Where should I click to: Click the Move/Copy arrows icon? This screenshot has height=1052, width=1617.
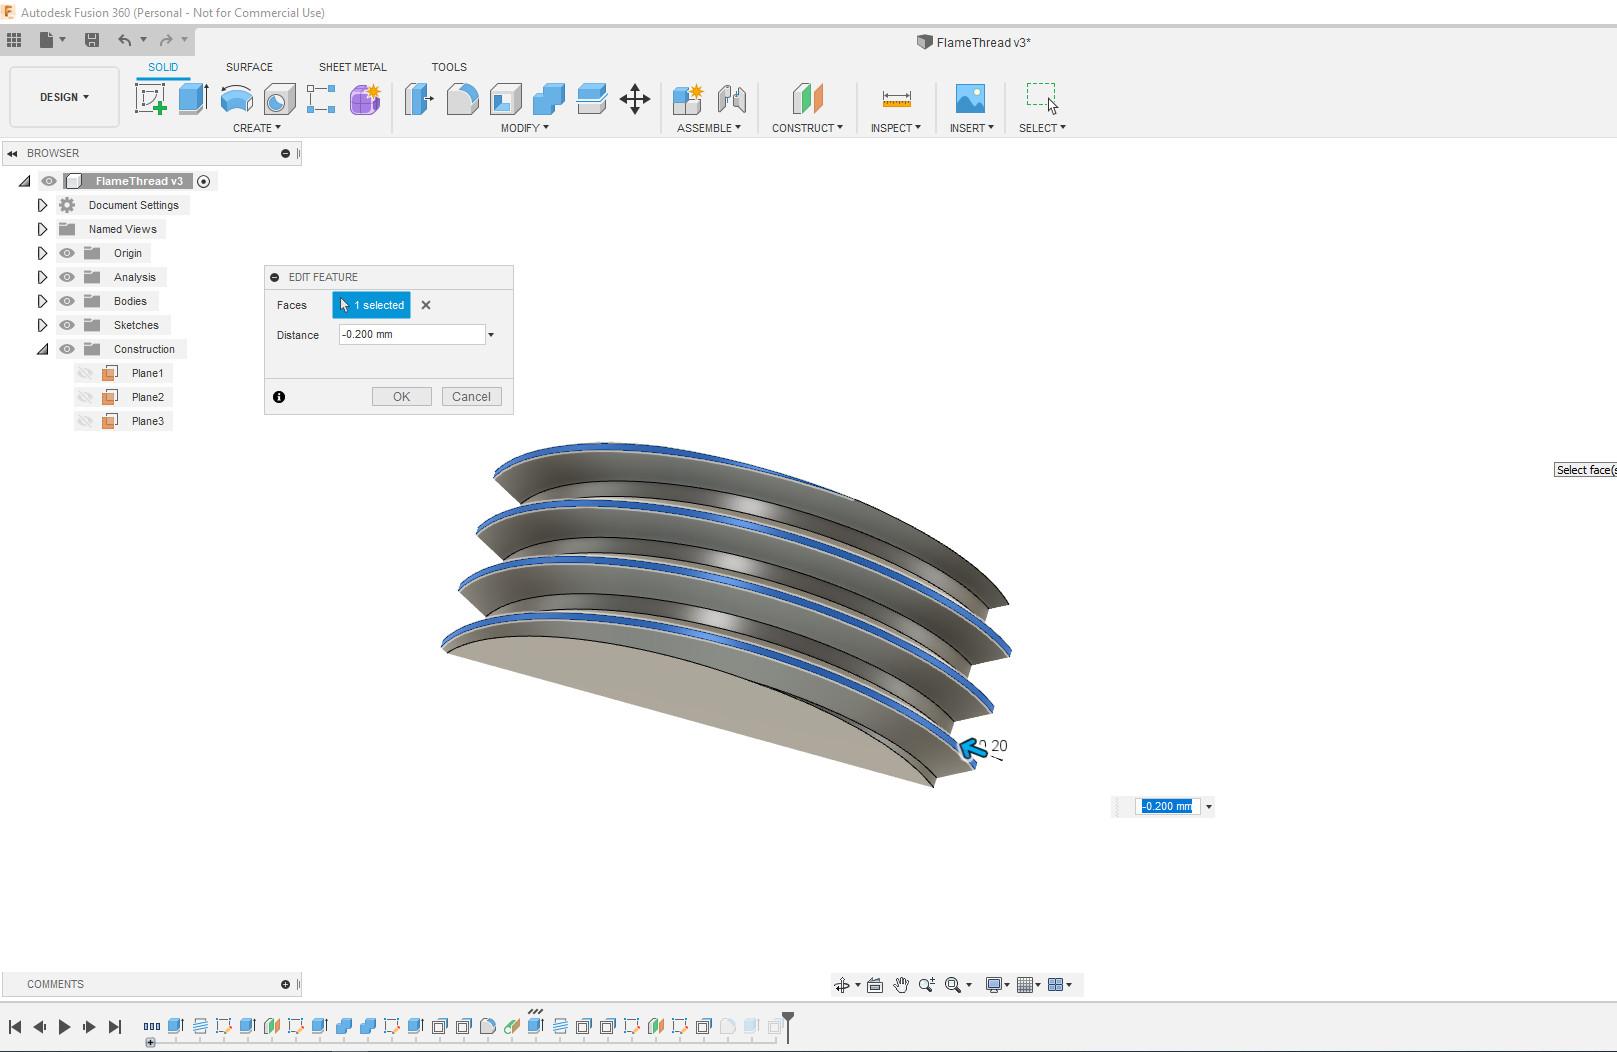[x=635, y=99]
